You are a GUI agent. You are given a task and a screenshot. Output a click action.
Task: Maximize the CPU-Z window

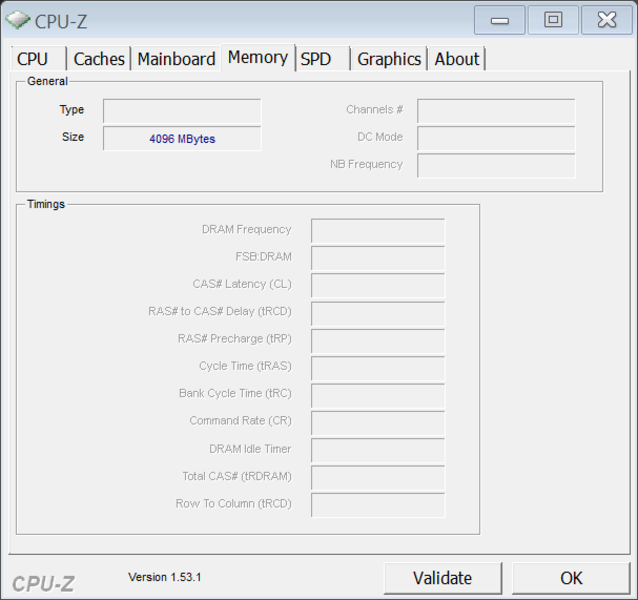pyautogui.click(x=553, y=20)
